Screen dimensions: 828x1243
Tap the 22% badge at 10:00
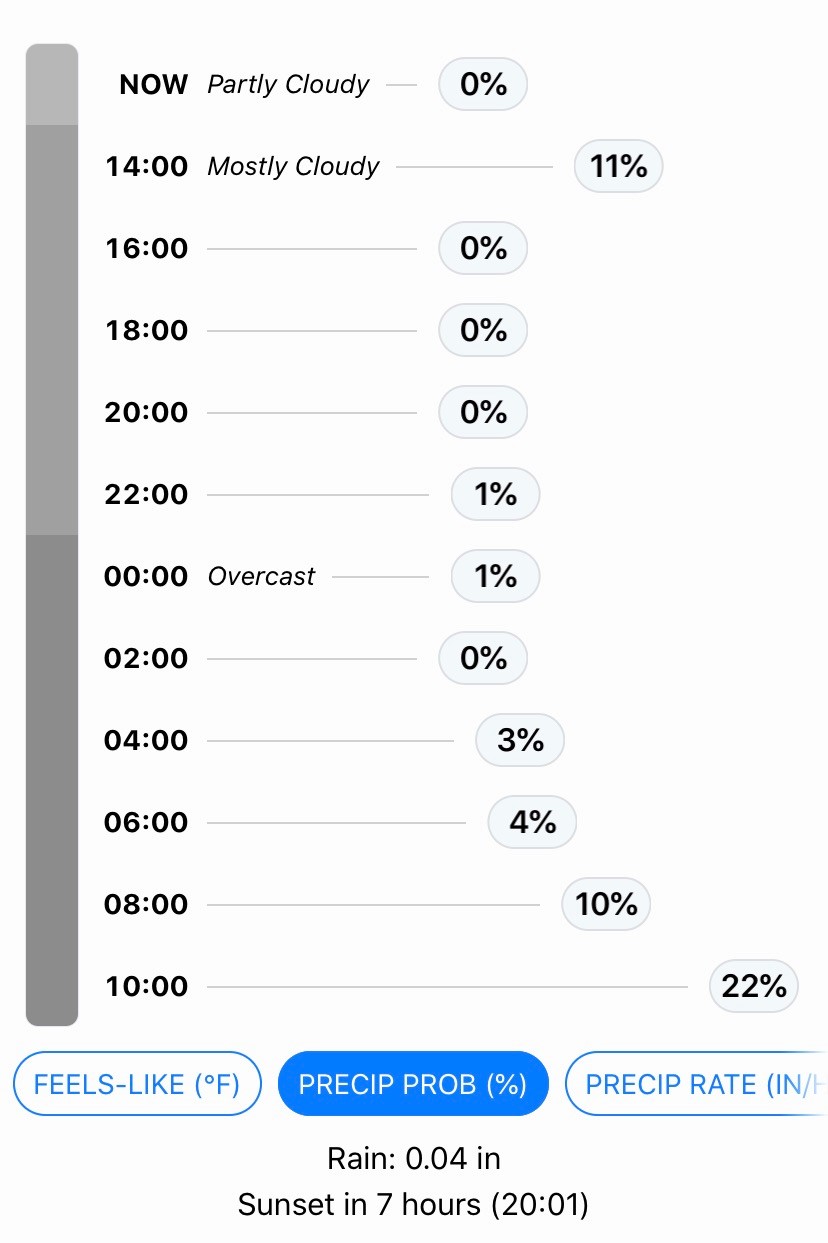point(754,986)
